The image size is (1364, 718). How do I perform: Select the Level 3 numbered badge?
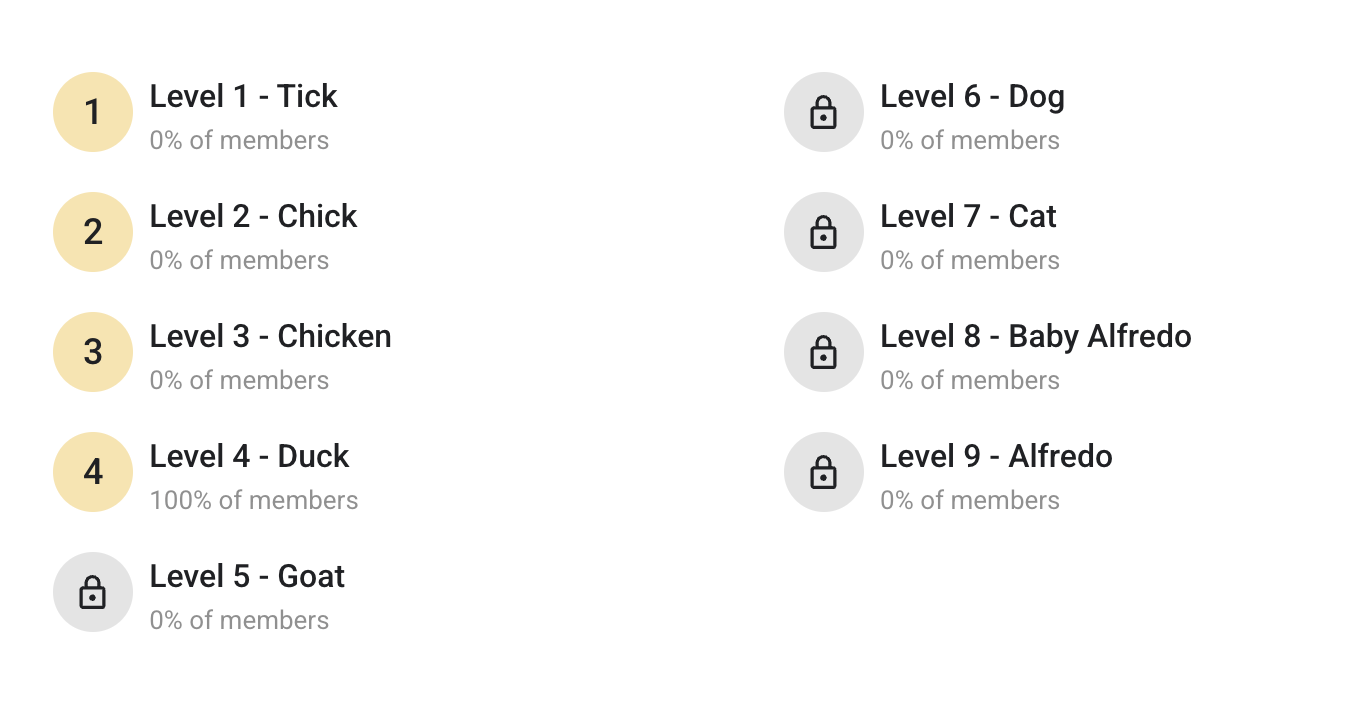coord(93,352)
